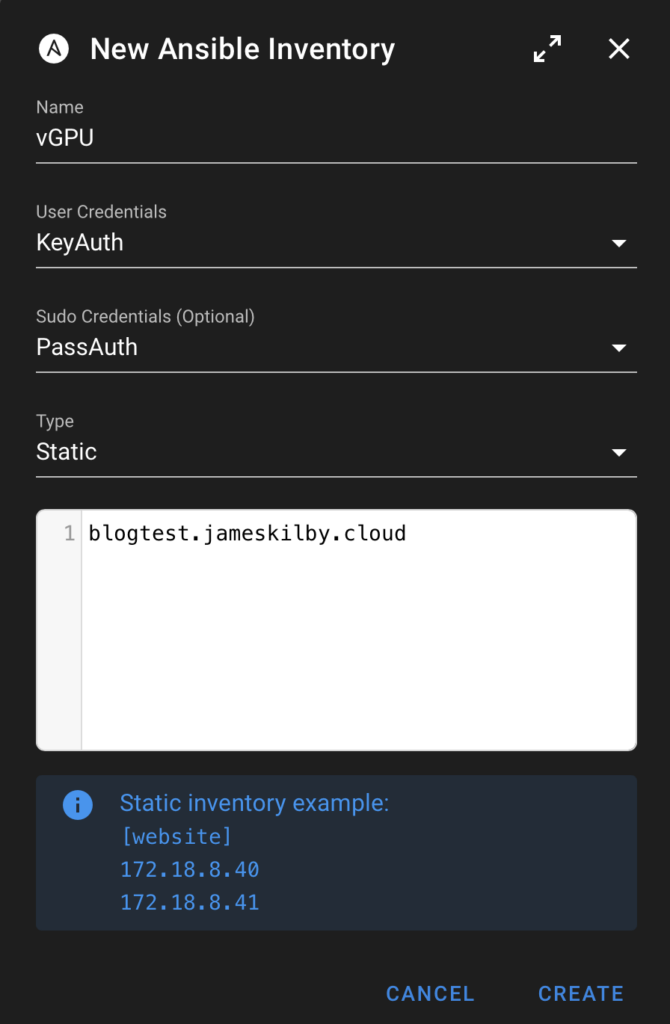Open the KeyAuth credentials selector

pos(300,243)
